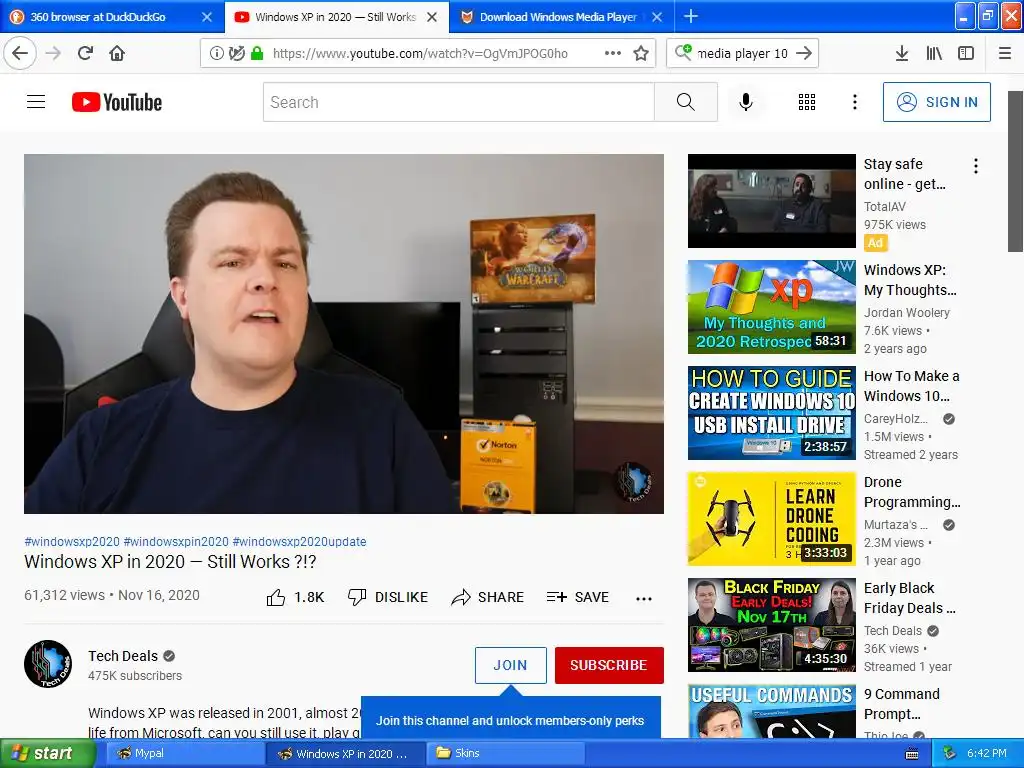Image resolution: width=1024 pixels, height=768 pixels.
Task: Select the Windows XP in 2020 tab
Action: point(326,17)
